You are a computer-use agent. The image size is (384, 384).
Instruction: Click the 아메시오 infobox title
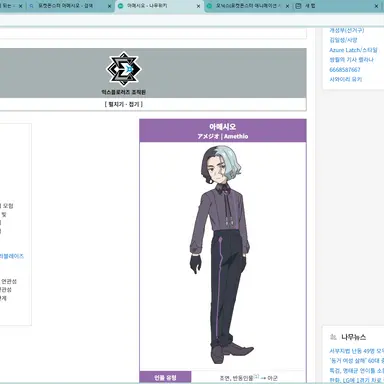tap(222, 127)
